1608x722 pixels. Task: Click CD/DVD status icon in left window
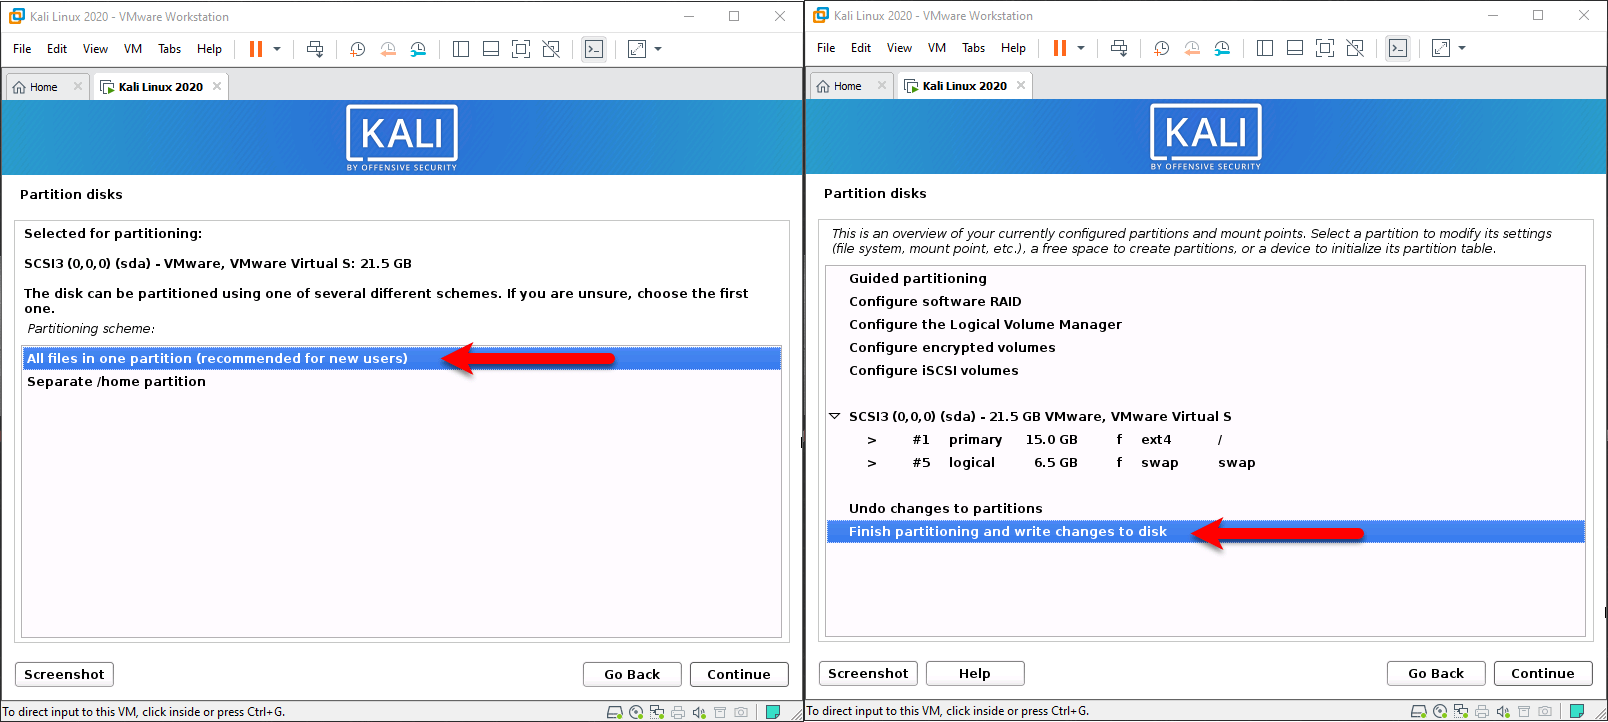(x=636, y=712)
